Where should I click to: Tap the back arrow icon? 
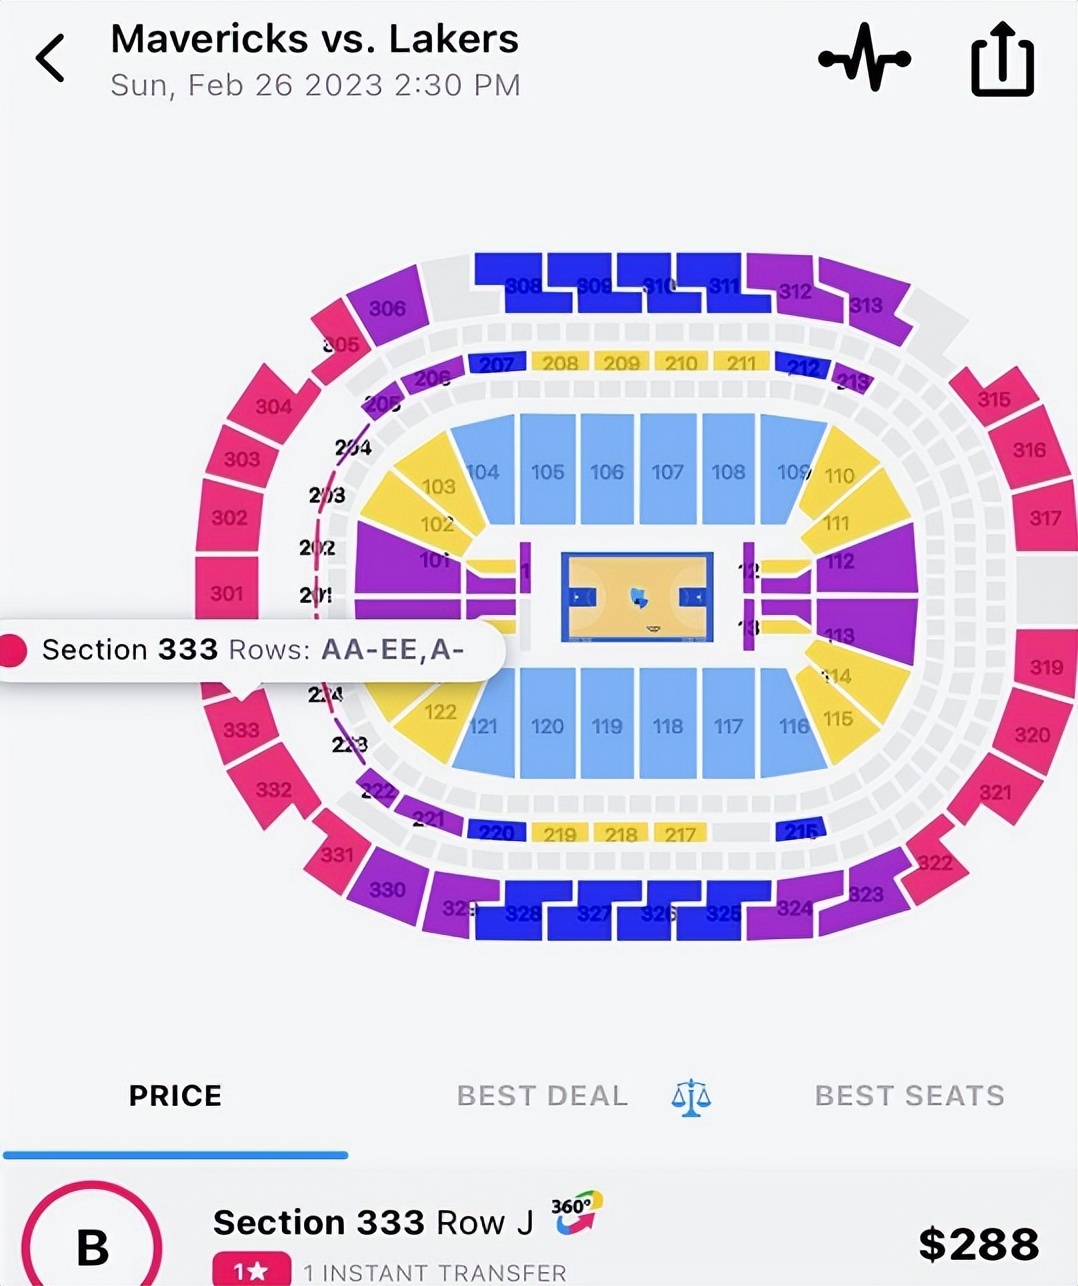(x=50, y=58)
